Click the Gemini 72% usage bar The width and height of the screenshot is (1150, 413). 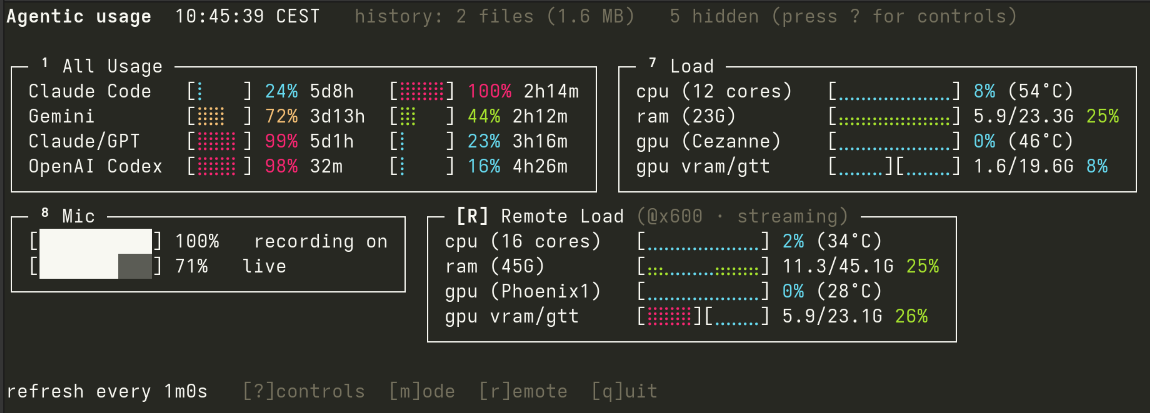[219, 117]
